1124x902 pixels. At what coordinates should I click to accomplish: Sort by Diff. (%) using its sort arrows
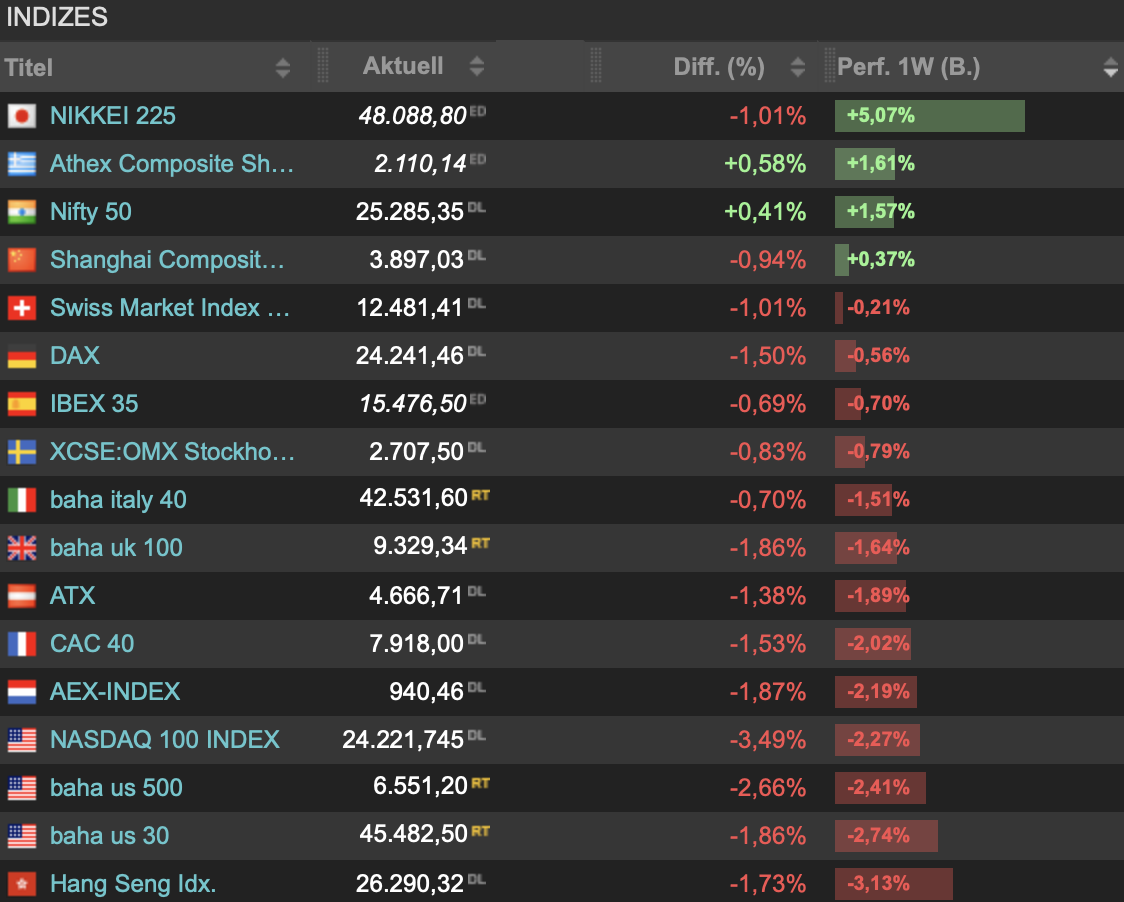pos(797,67)
